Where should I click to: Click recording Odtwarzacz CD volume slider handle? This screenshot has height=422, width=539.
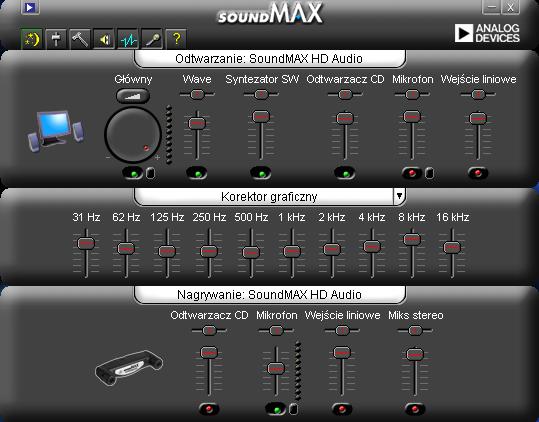click(x=209, y=352)
